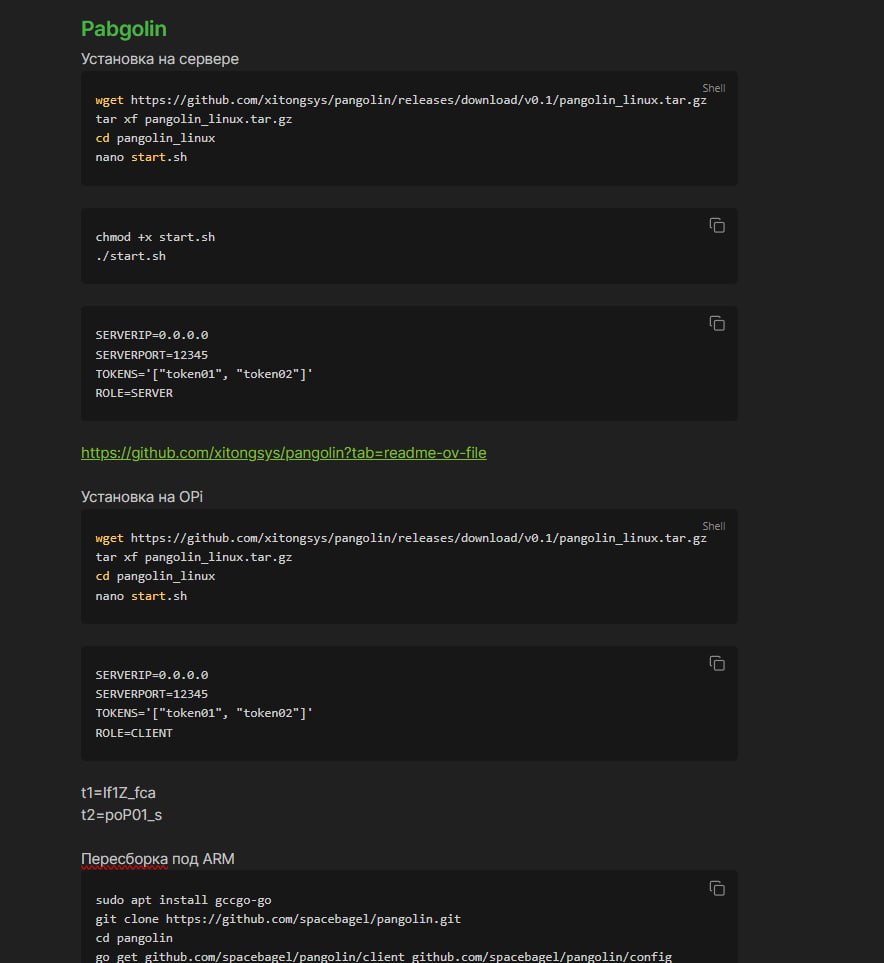Place cursor in 'Установка на сервере' line
The width and height of the screenshot is (884, 963).
pos(160,59)
